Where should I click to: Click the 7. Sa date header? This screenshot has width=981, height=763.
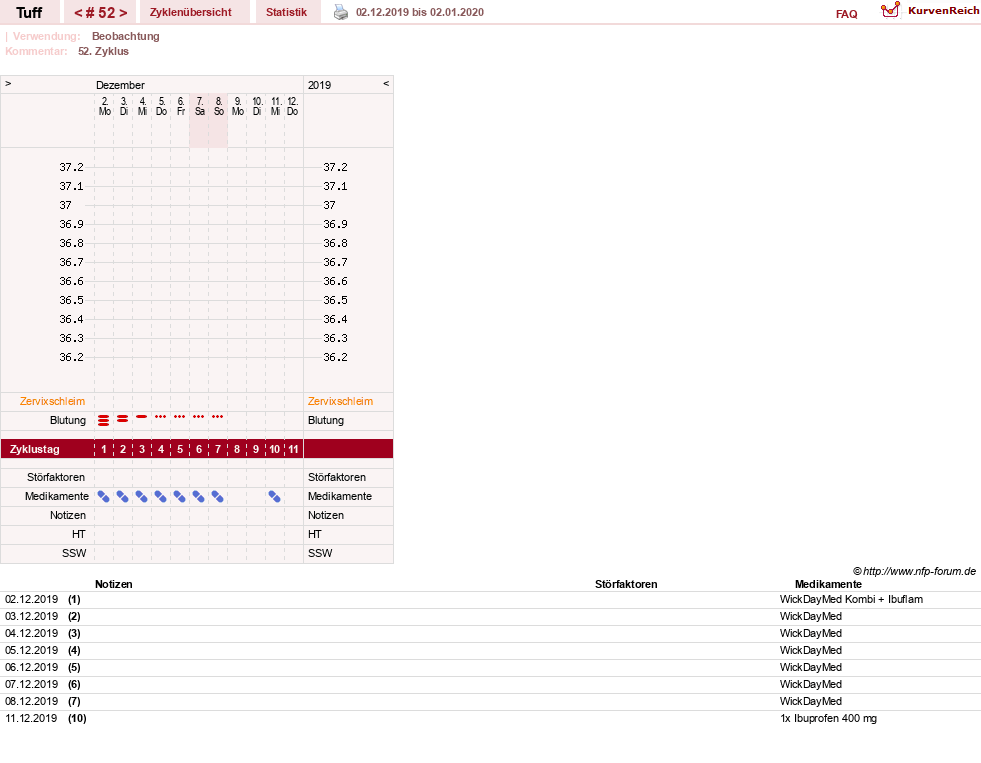[200, 106]
